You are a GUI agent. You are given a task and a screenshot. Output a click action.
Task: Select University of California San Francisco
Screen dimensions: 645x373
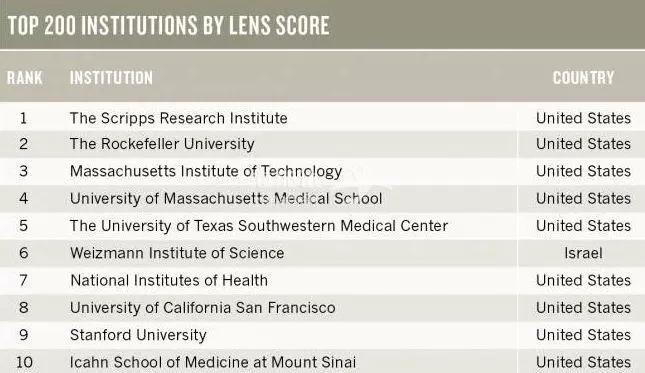pos(202,308)
